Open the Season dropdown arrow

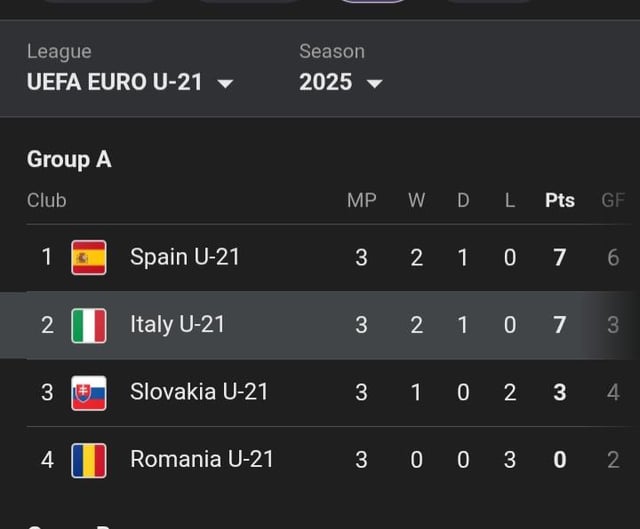pos(375,83)
